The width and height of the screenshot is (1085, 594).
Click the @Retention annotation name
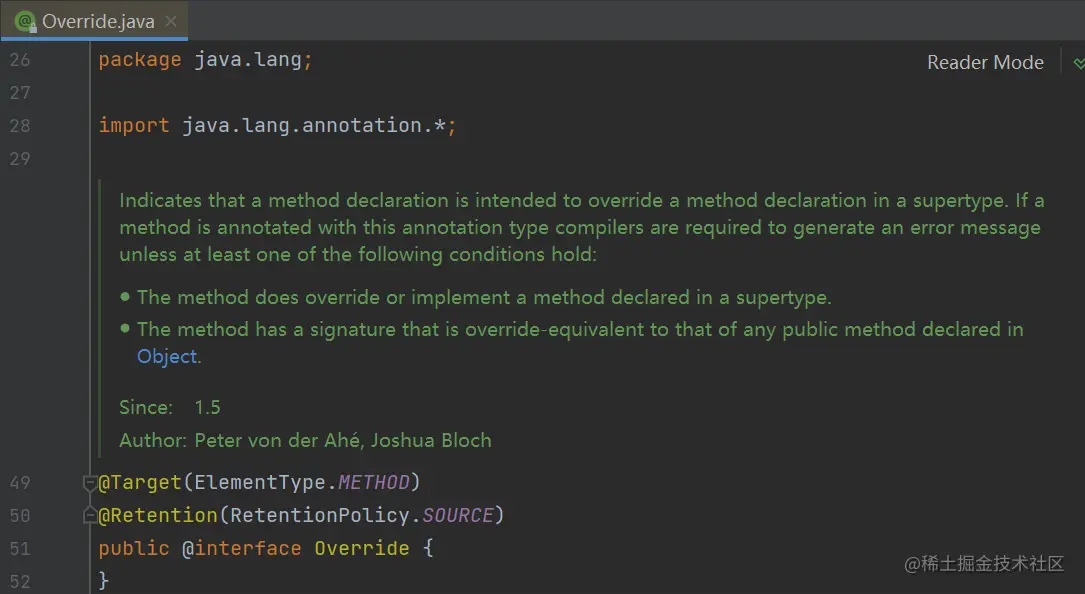(158, 515)
